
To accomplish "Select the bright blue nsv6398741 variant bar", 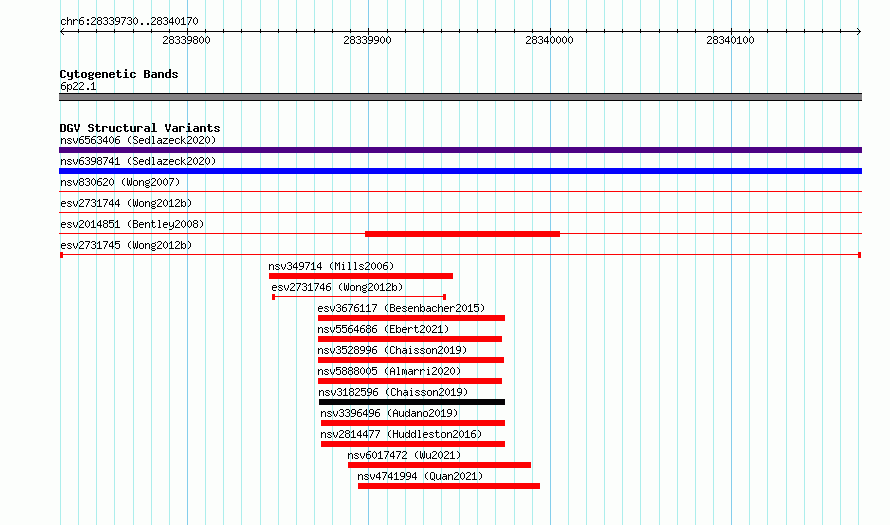I will click(460, 171).
